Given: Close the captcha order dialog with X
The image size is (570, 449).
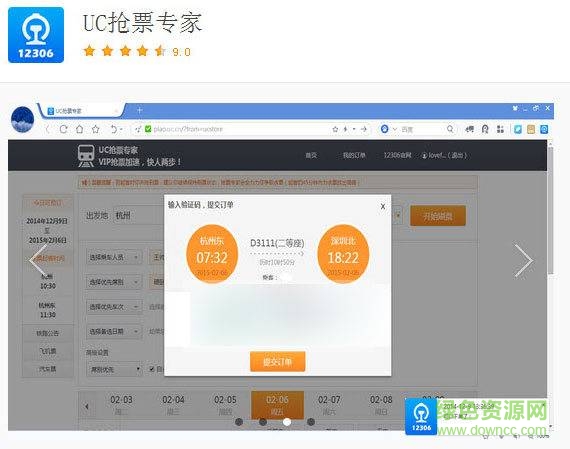Looking at the screenshot, I should tap(383, 207).
